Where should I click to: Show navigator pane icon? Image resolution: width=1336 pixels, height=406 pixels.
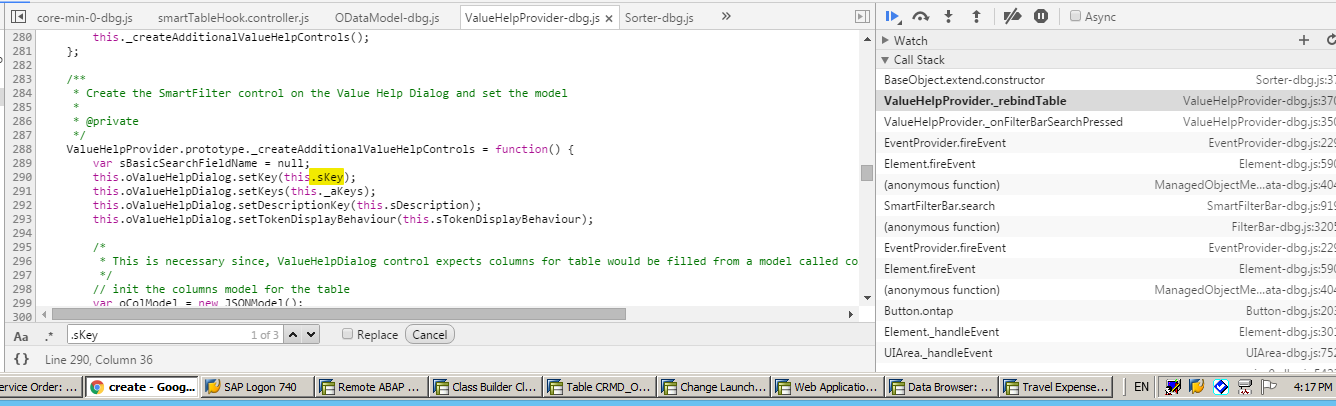tap(17, 17)
